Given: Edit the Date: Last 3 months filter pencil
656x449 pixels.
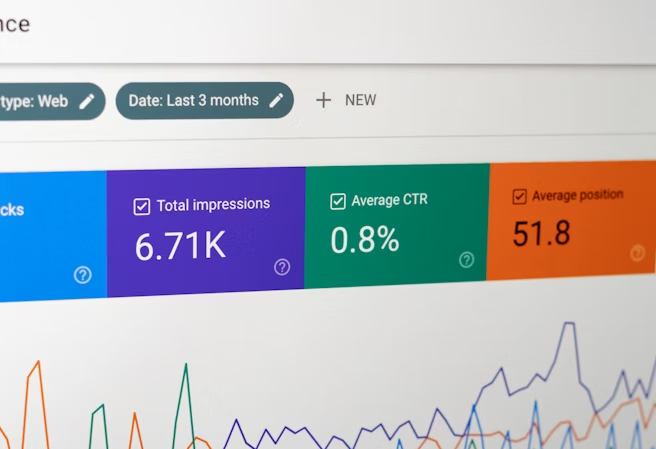Looking at the screenshot, I should [x=275, y=100].
